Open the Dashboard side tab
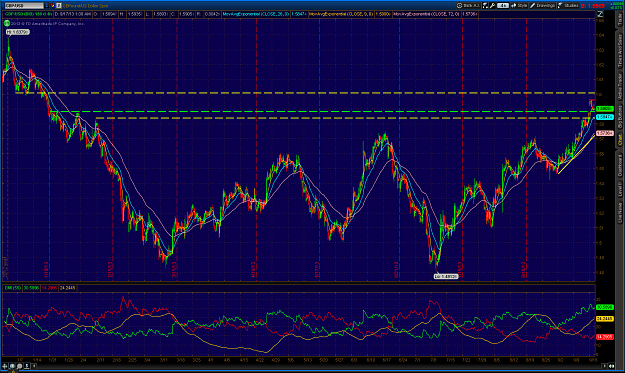The width and height of the screenshot is (625, 373). 620,165
